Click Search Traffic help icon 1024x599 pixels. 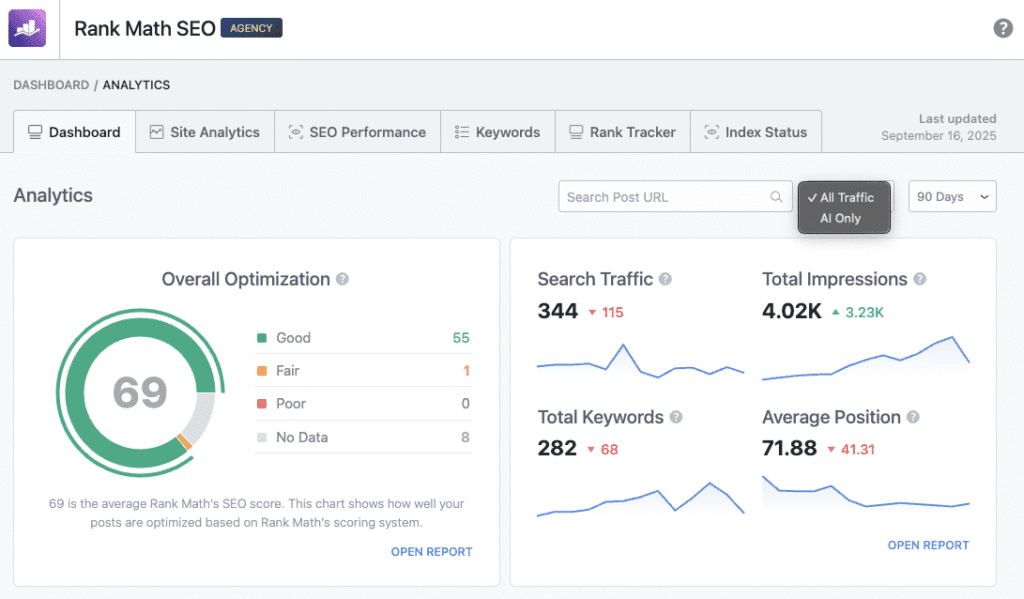[665, 280]
